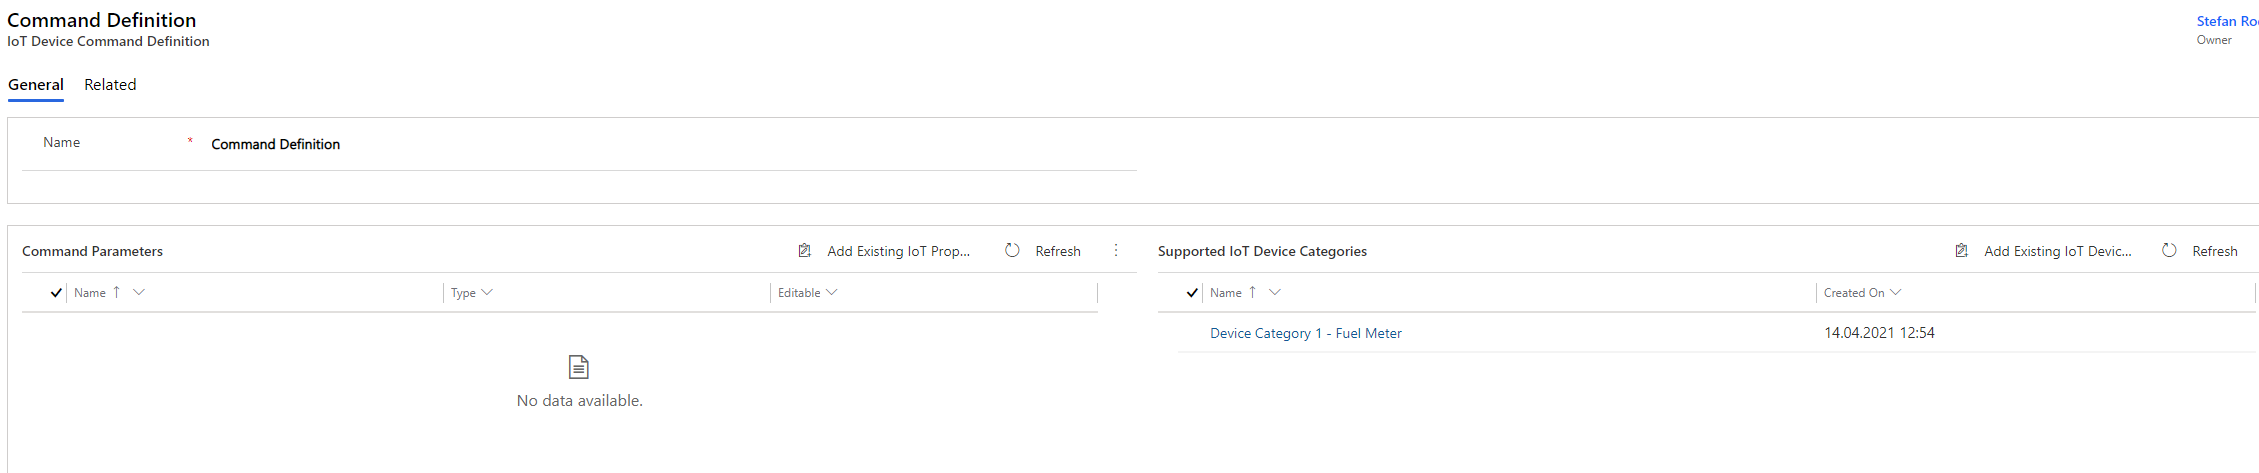Click the No data available document icon
This screenshot has height=473, width=2259.
coord(579,367)
